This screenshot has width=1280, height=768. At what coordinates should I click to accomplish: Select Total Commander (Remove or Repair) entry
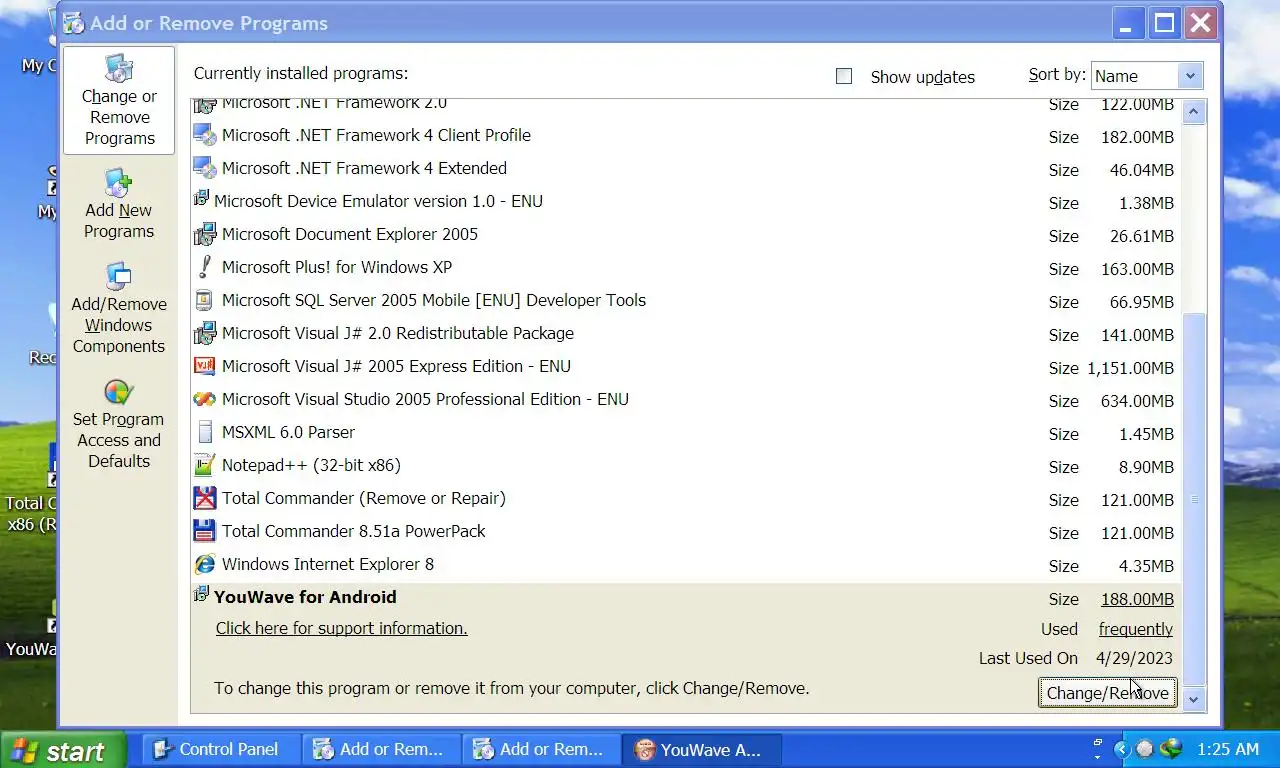[x=686, y=498]
